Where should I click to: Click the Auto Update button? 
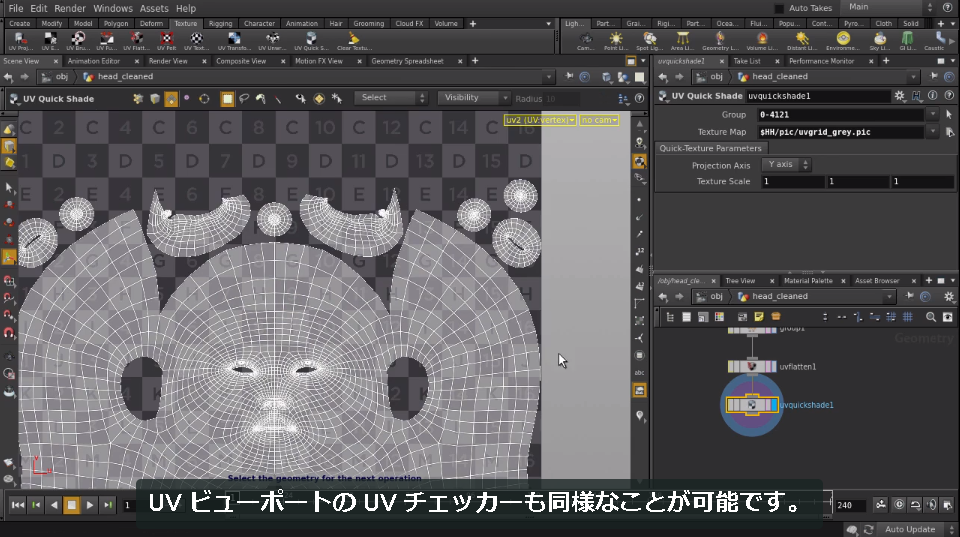coord(910,529)
